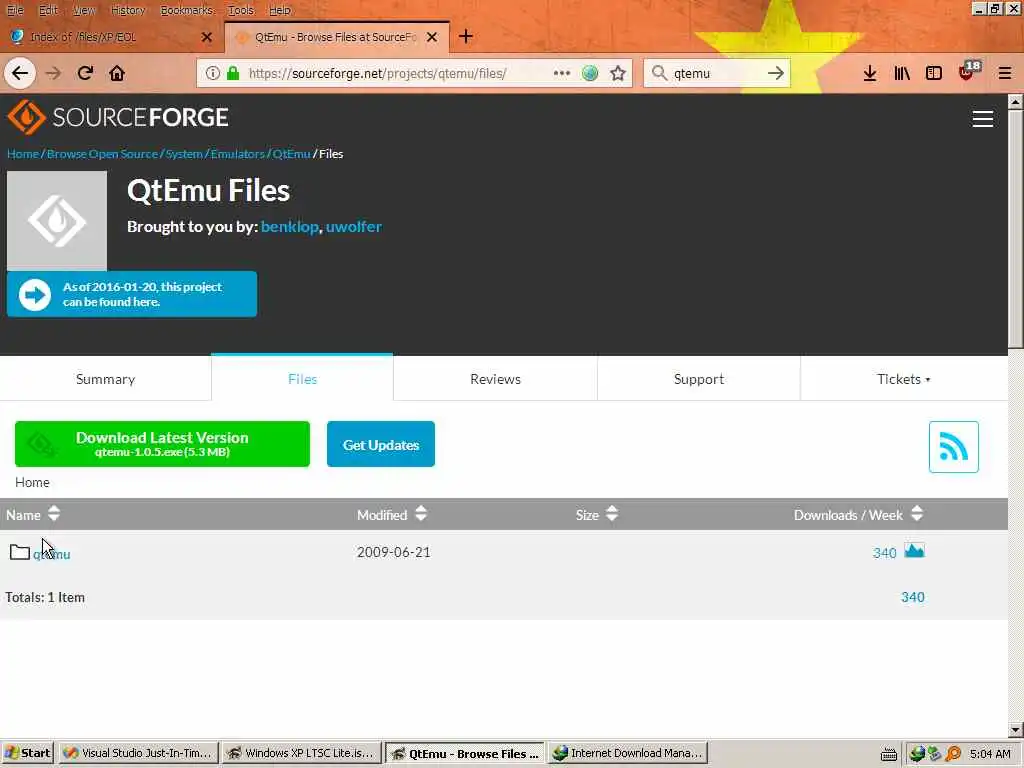Screen dimensions: 1024x768
Task: Click the Emulators breadcrumb link
Action: (x=237, y=153)
